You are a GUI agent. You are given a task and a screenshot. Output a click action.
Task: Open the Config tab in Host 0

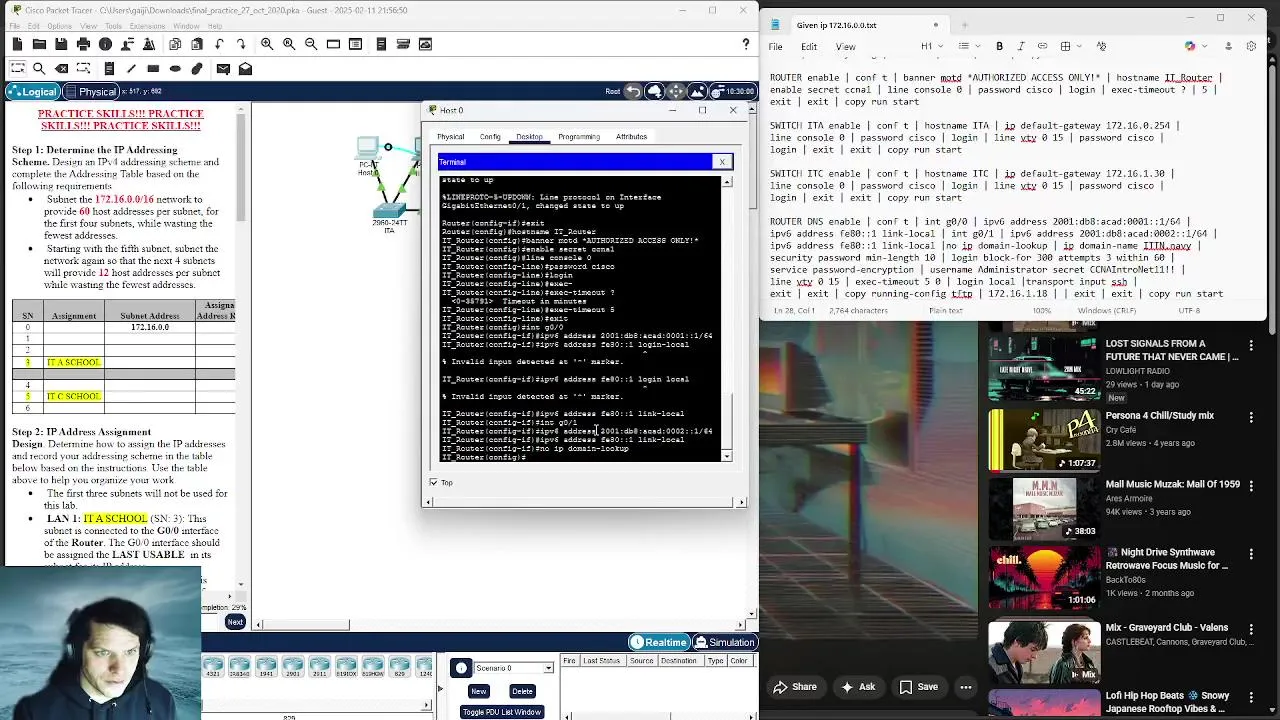[x=490, y=136]
